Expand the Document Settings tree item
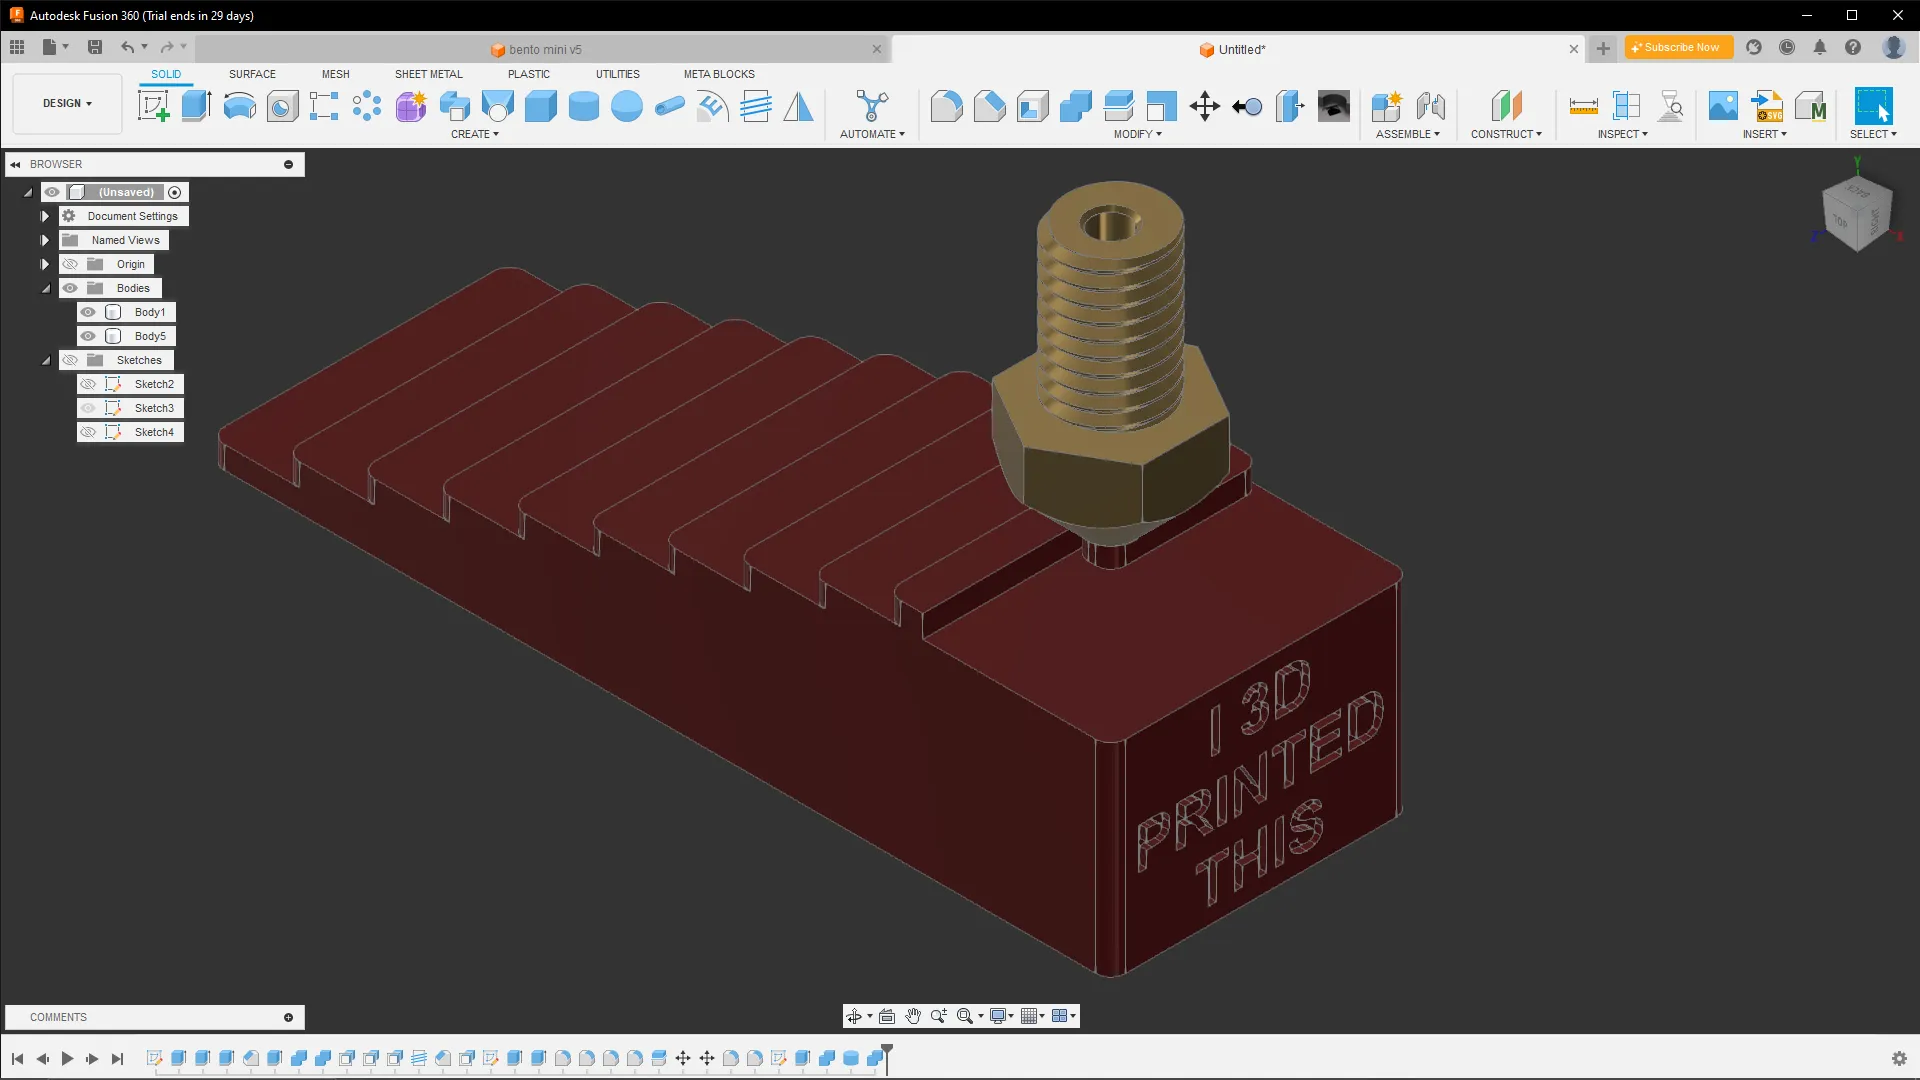 [45, 216]
